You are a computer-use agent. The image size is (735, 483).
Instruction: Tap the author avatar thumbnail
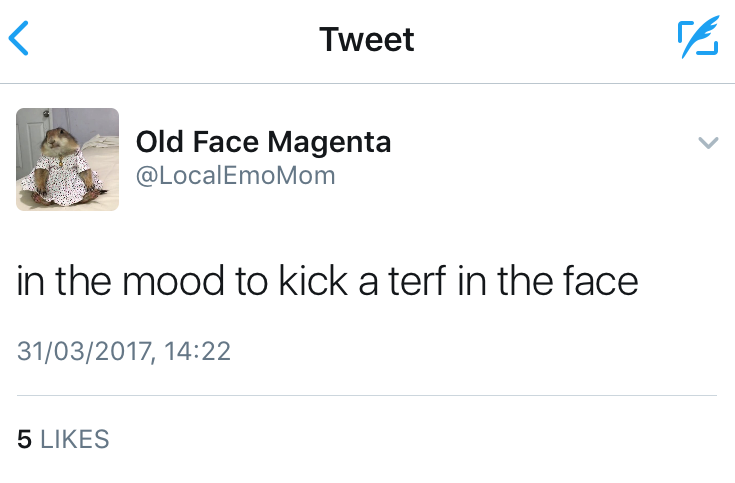click(x=67, y=159)
